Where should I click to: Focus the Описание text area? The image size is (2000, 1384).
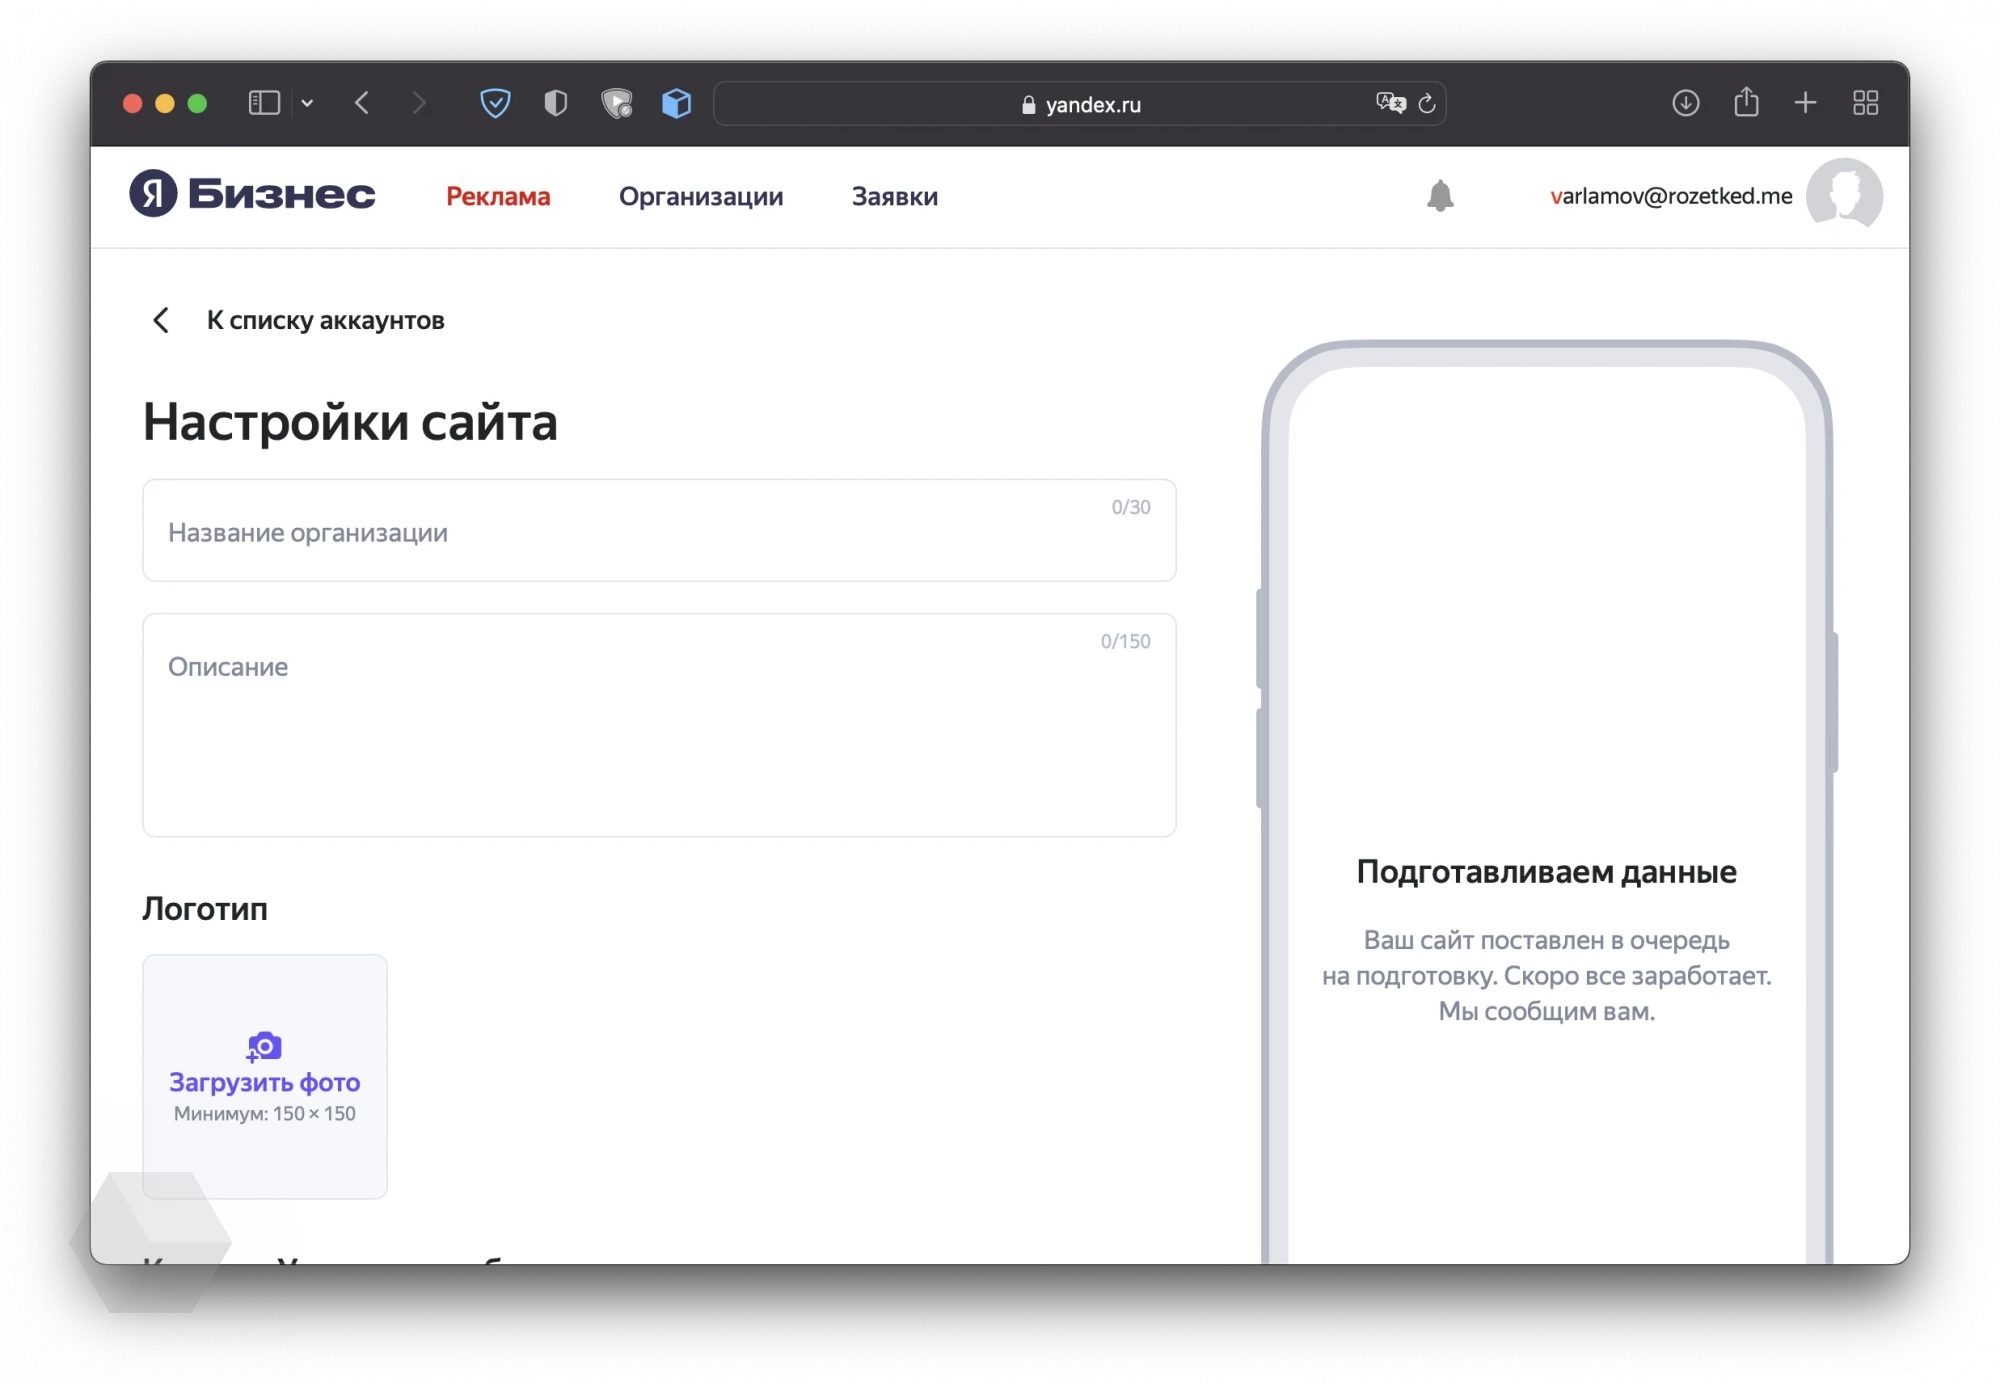click(x=659, y=725)
